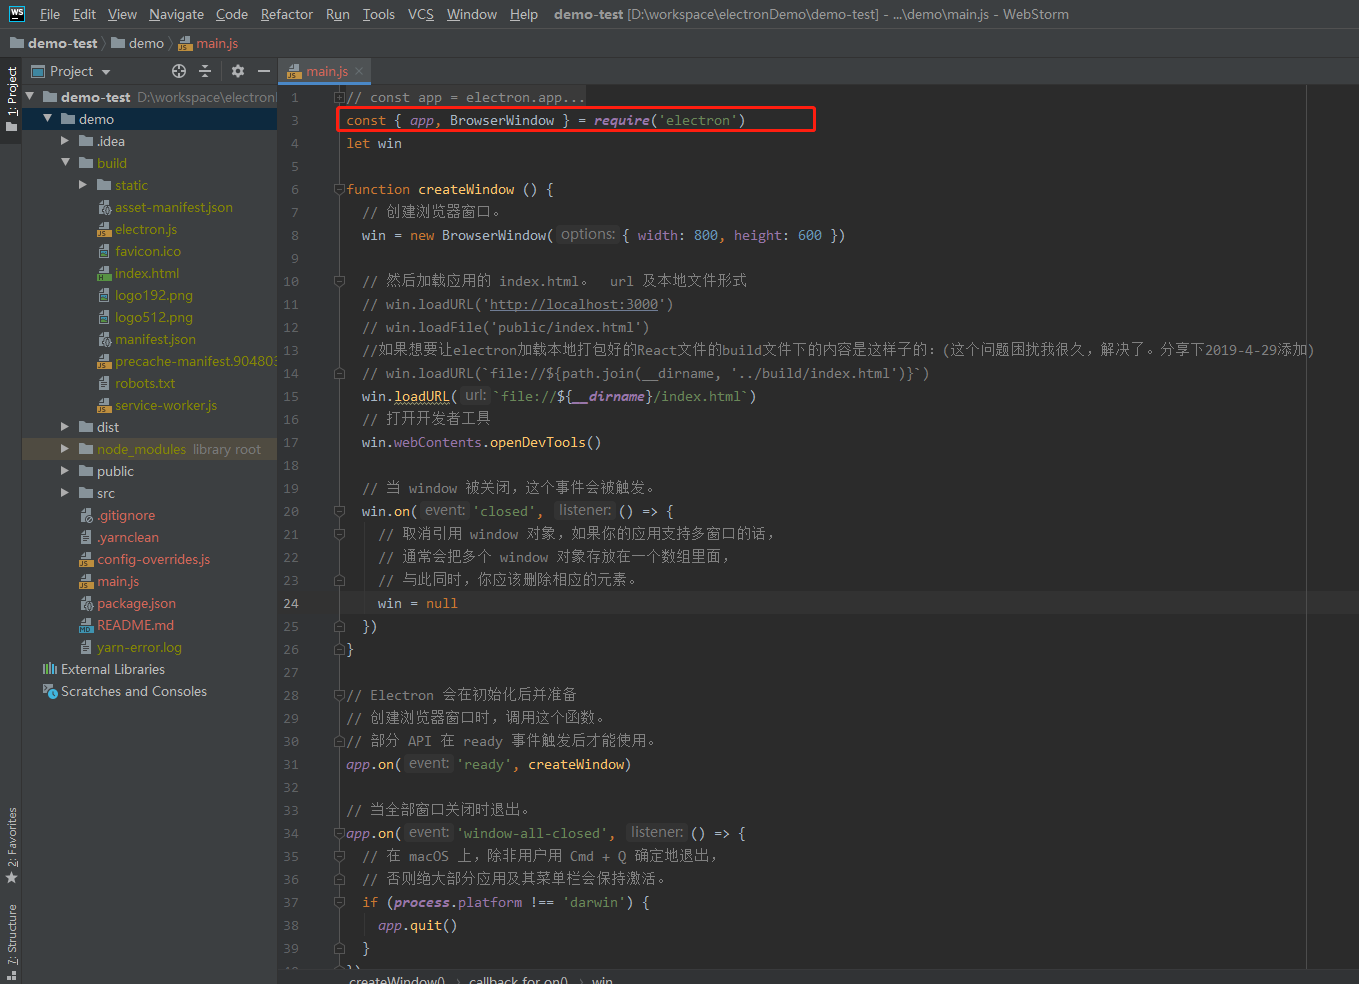1359x984 pixels.
Task: Expand the static folder
Action: point(84,185)
